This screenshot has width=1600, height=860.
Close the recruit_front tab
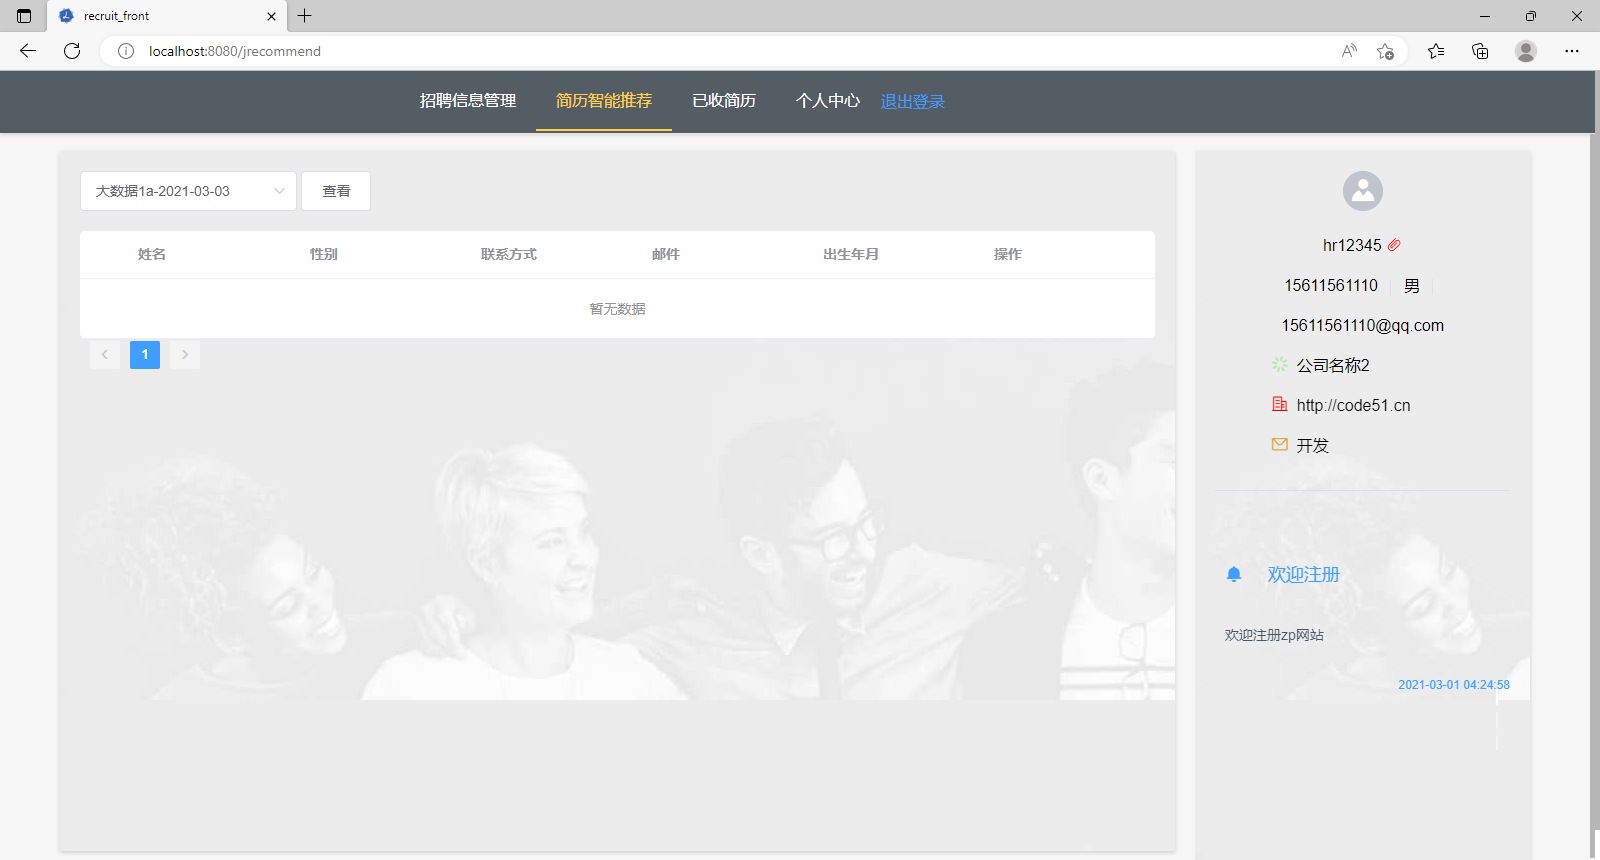[x=271, y=16]
